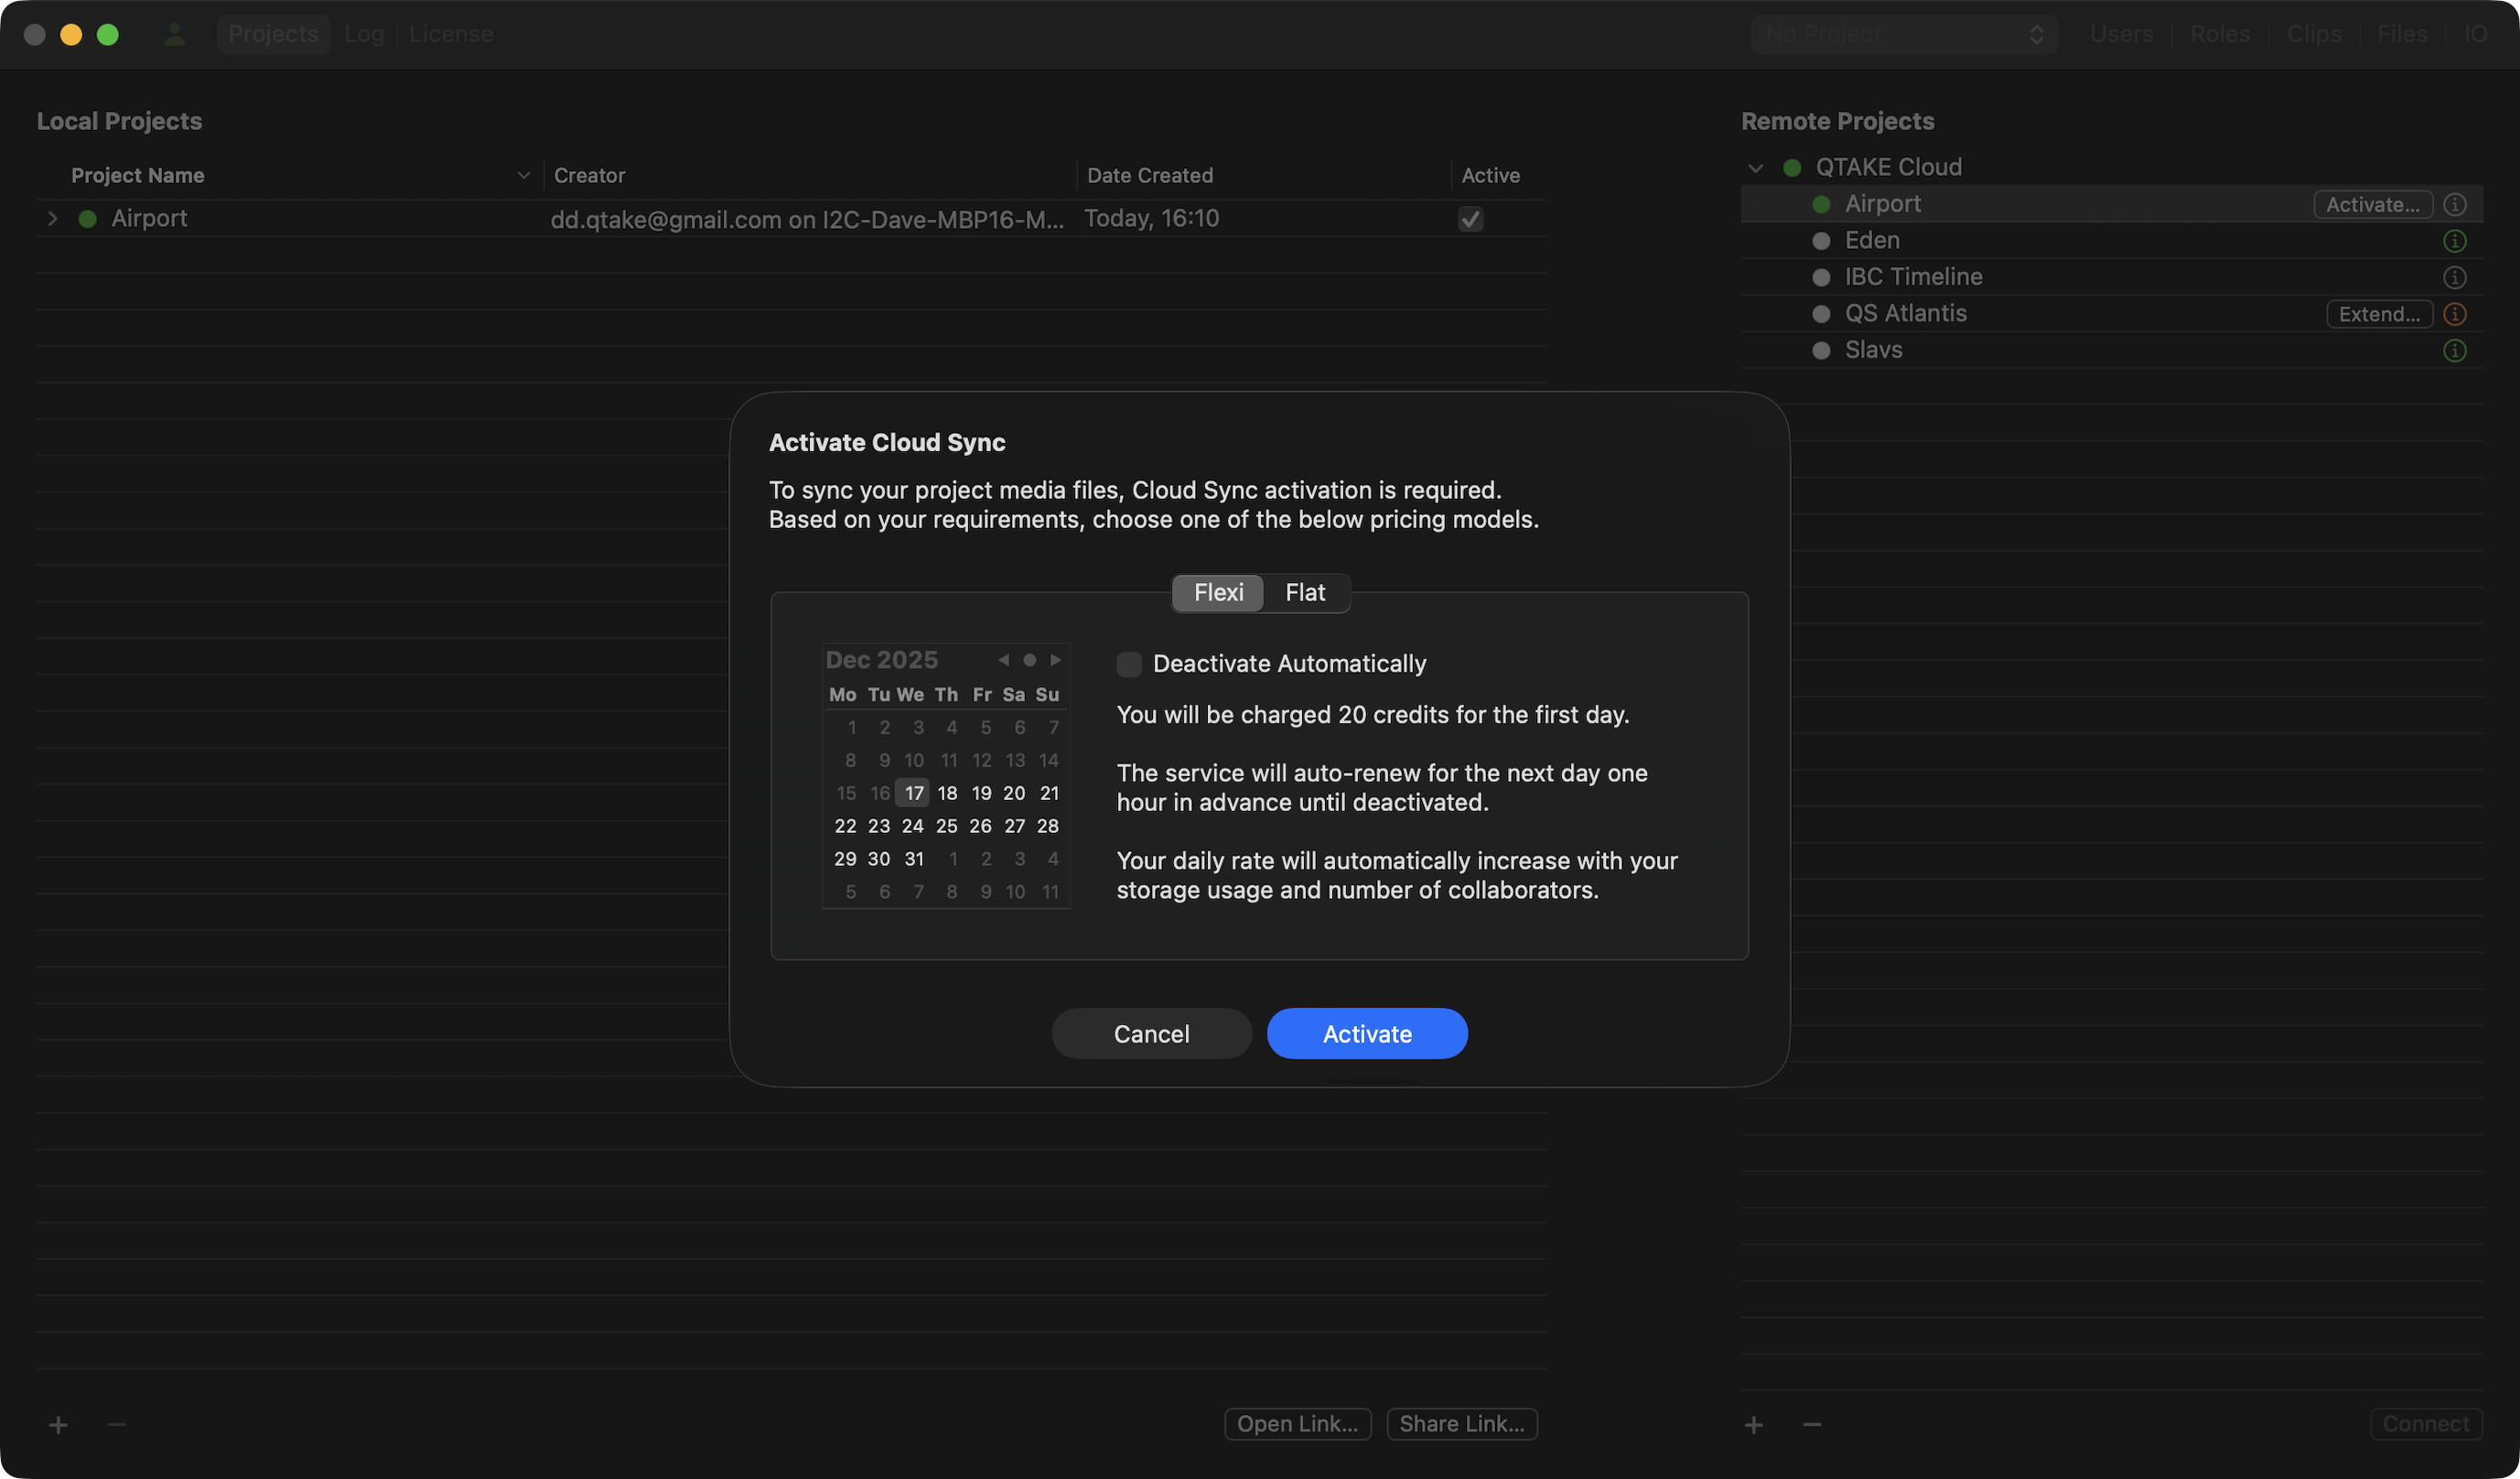Jump to today using calendar dot
The height and width of the screenshot is (1479, 2520).
1029,660
